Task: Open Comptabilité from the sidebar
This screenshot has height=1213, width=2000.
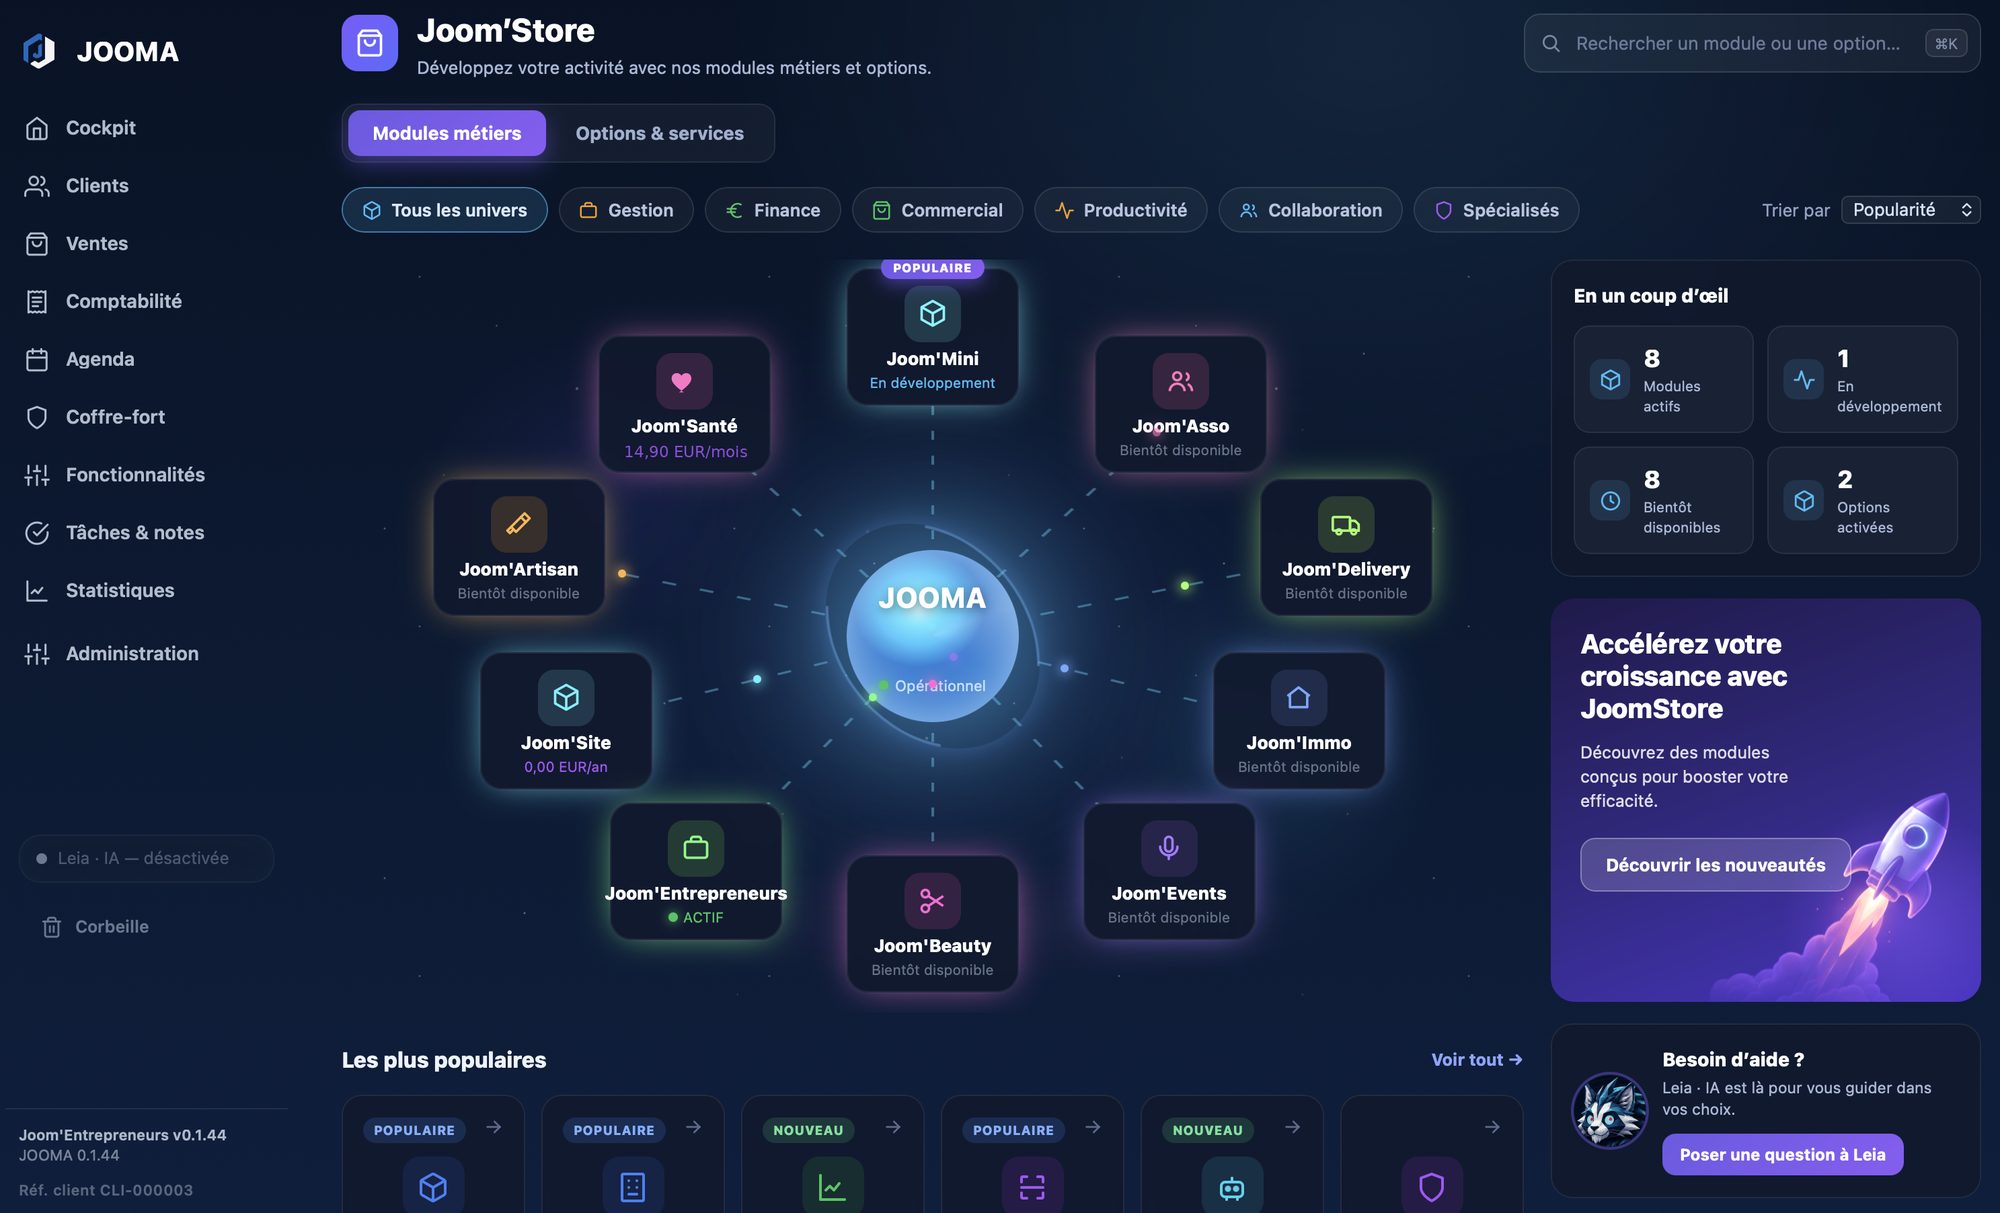Action: (x=123, y=302)
